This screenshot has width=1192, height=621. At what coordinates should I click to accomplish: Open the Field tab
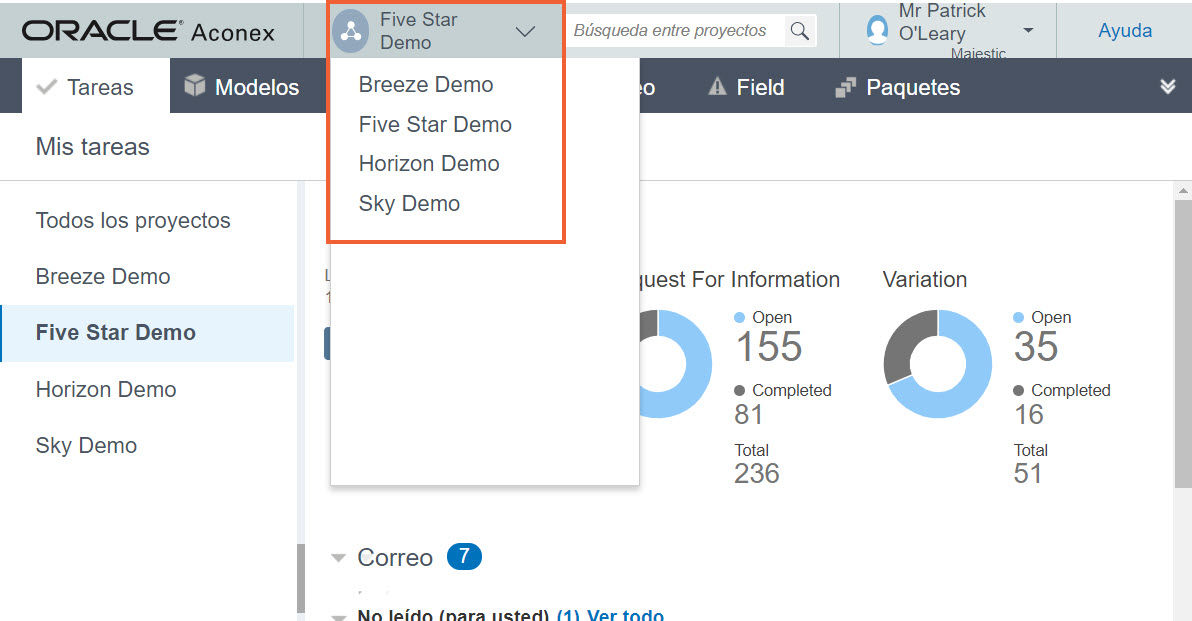tap(746, 87)
